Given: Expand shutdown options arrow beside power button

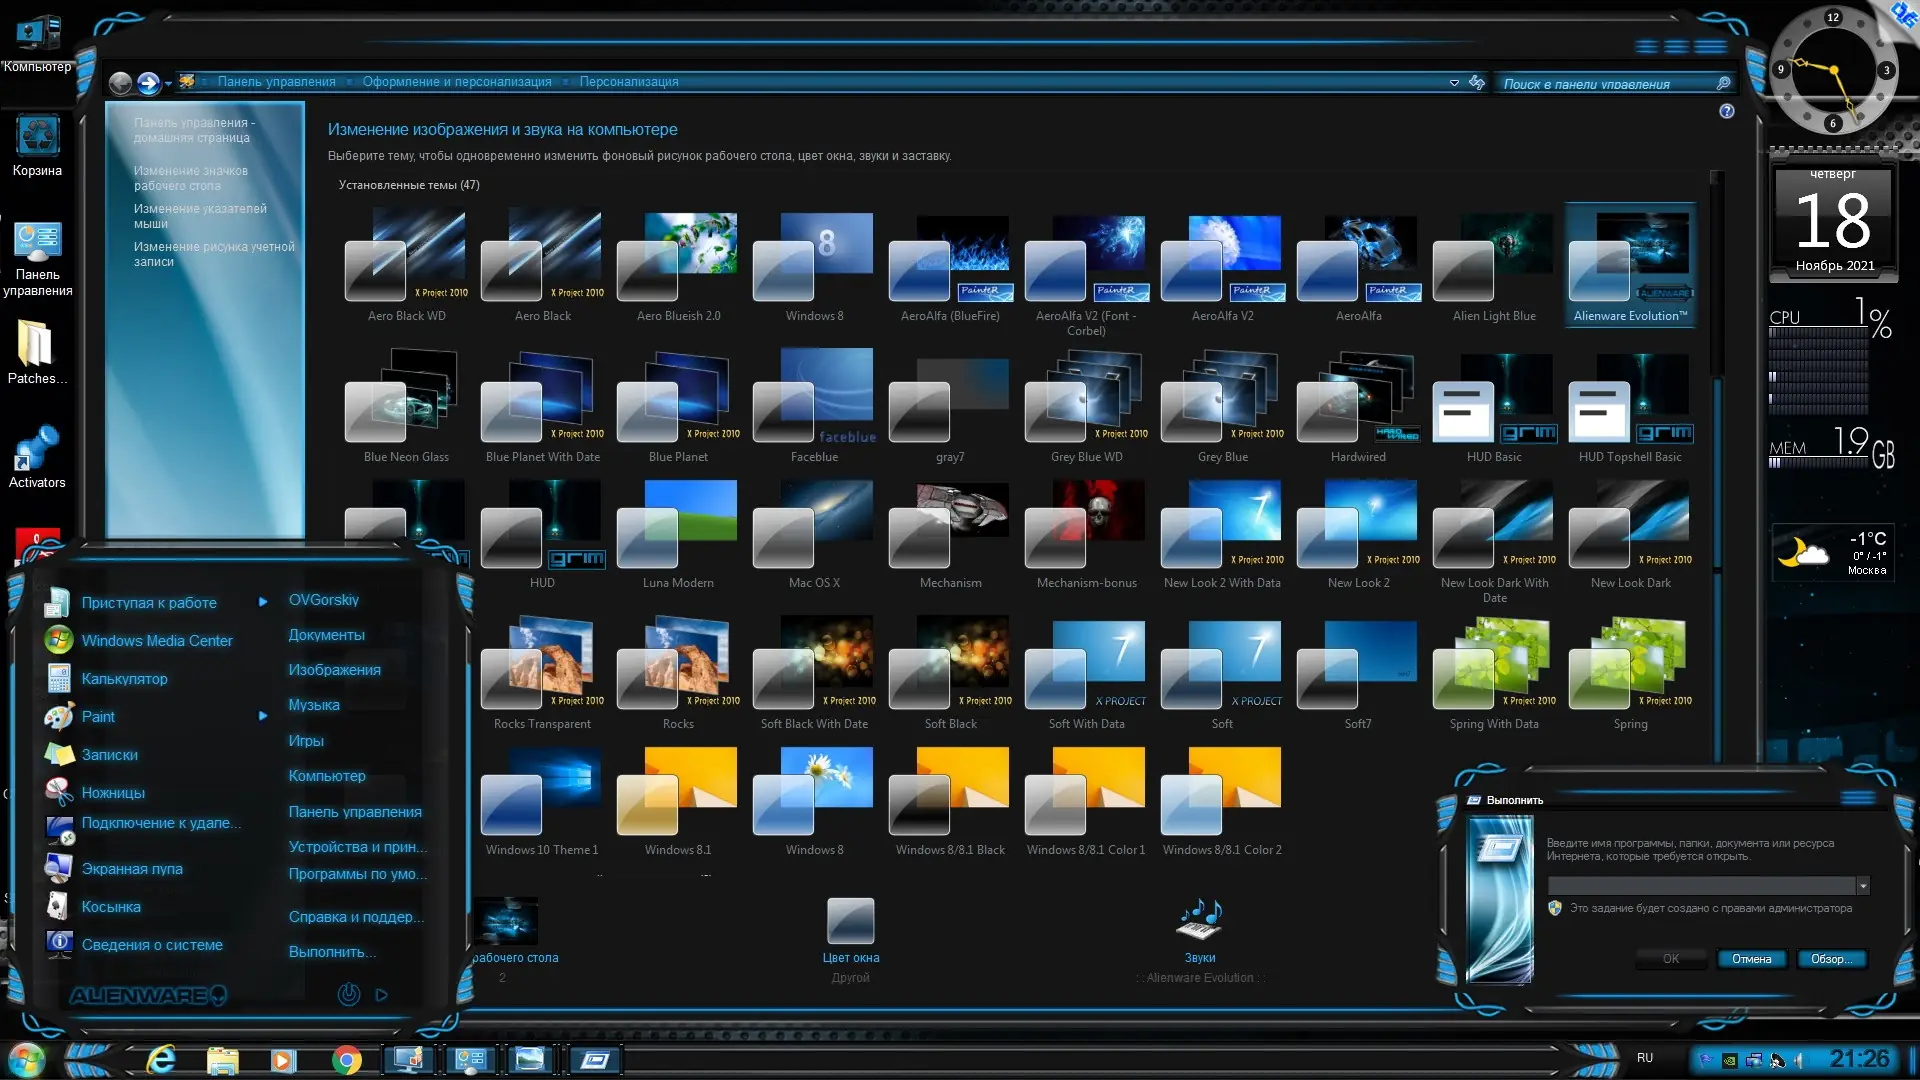Looking at the screenshot, I should 381,995.
